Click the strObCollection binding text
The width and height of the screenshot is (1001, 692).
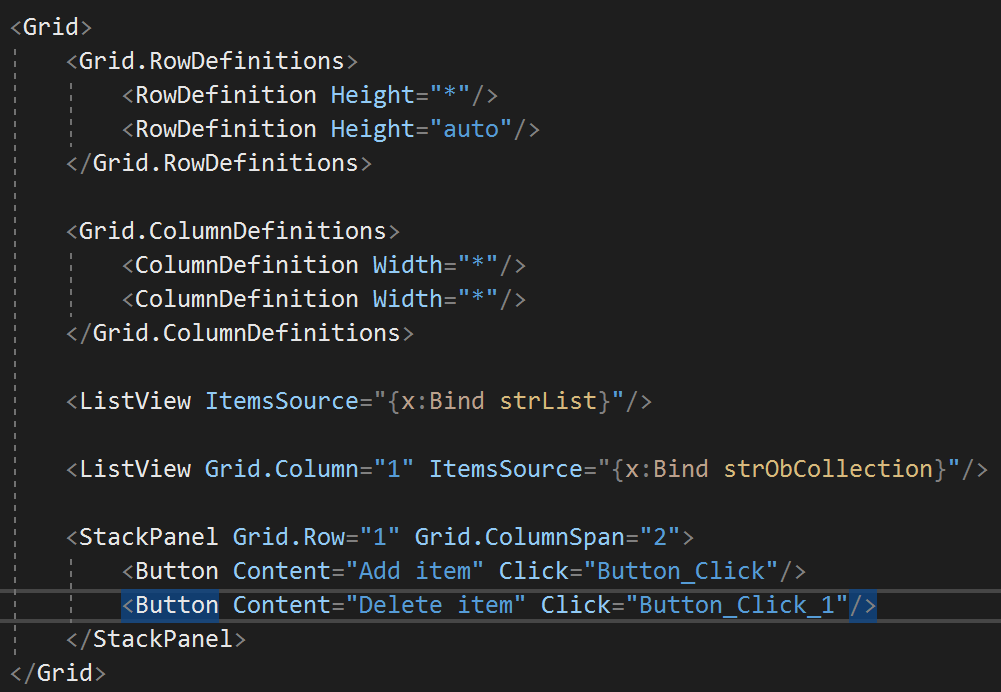[x=828, y=469]
